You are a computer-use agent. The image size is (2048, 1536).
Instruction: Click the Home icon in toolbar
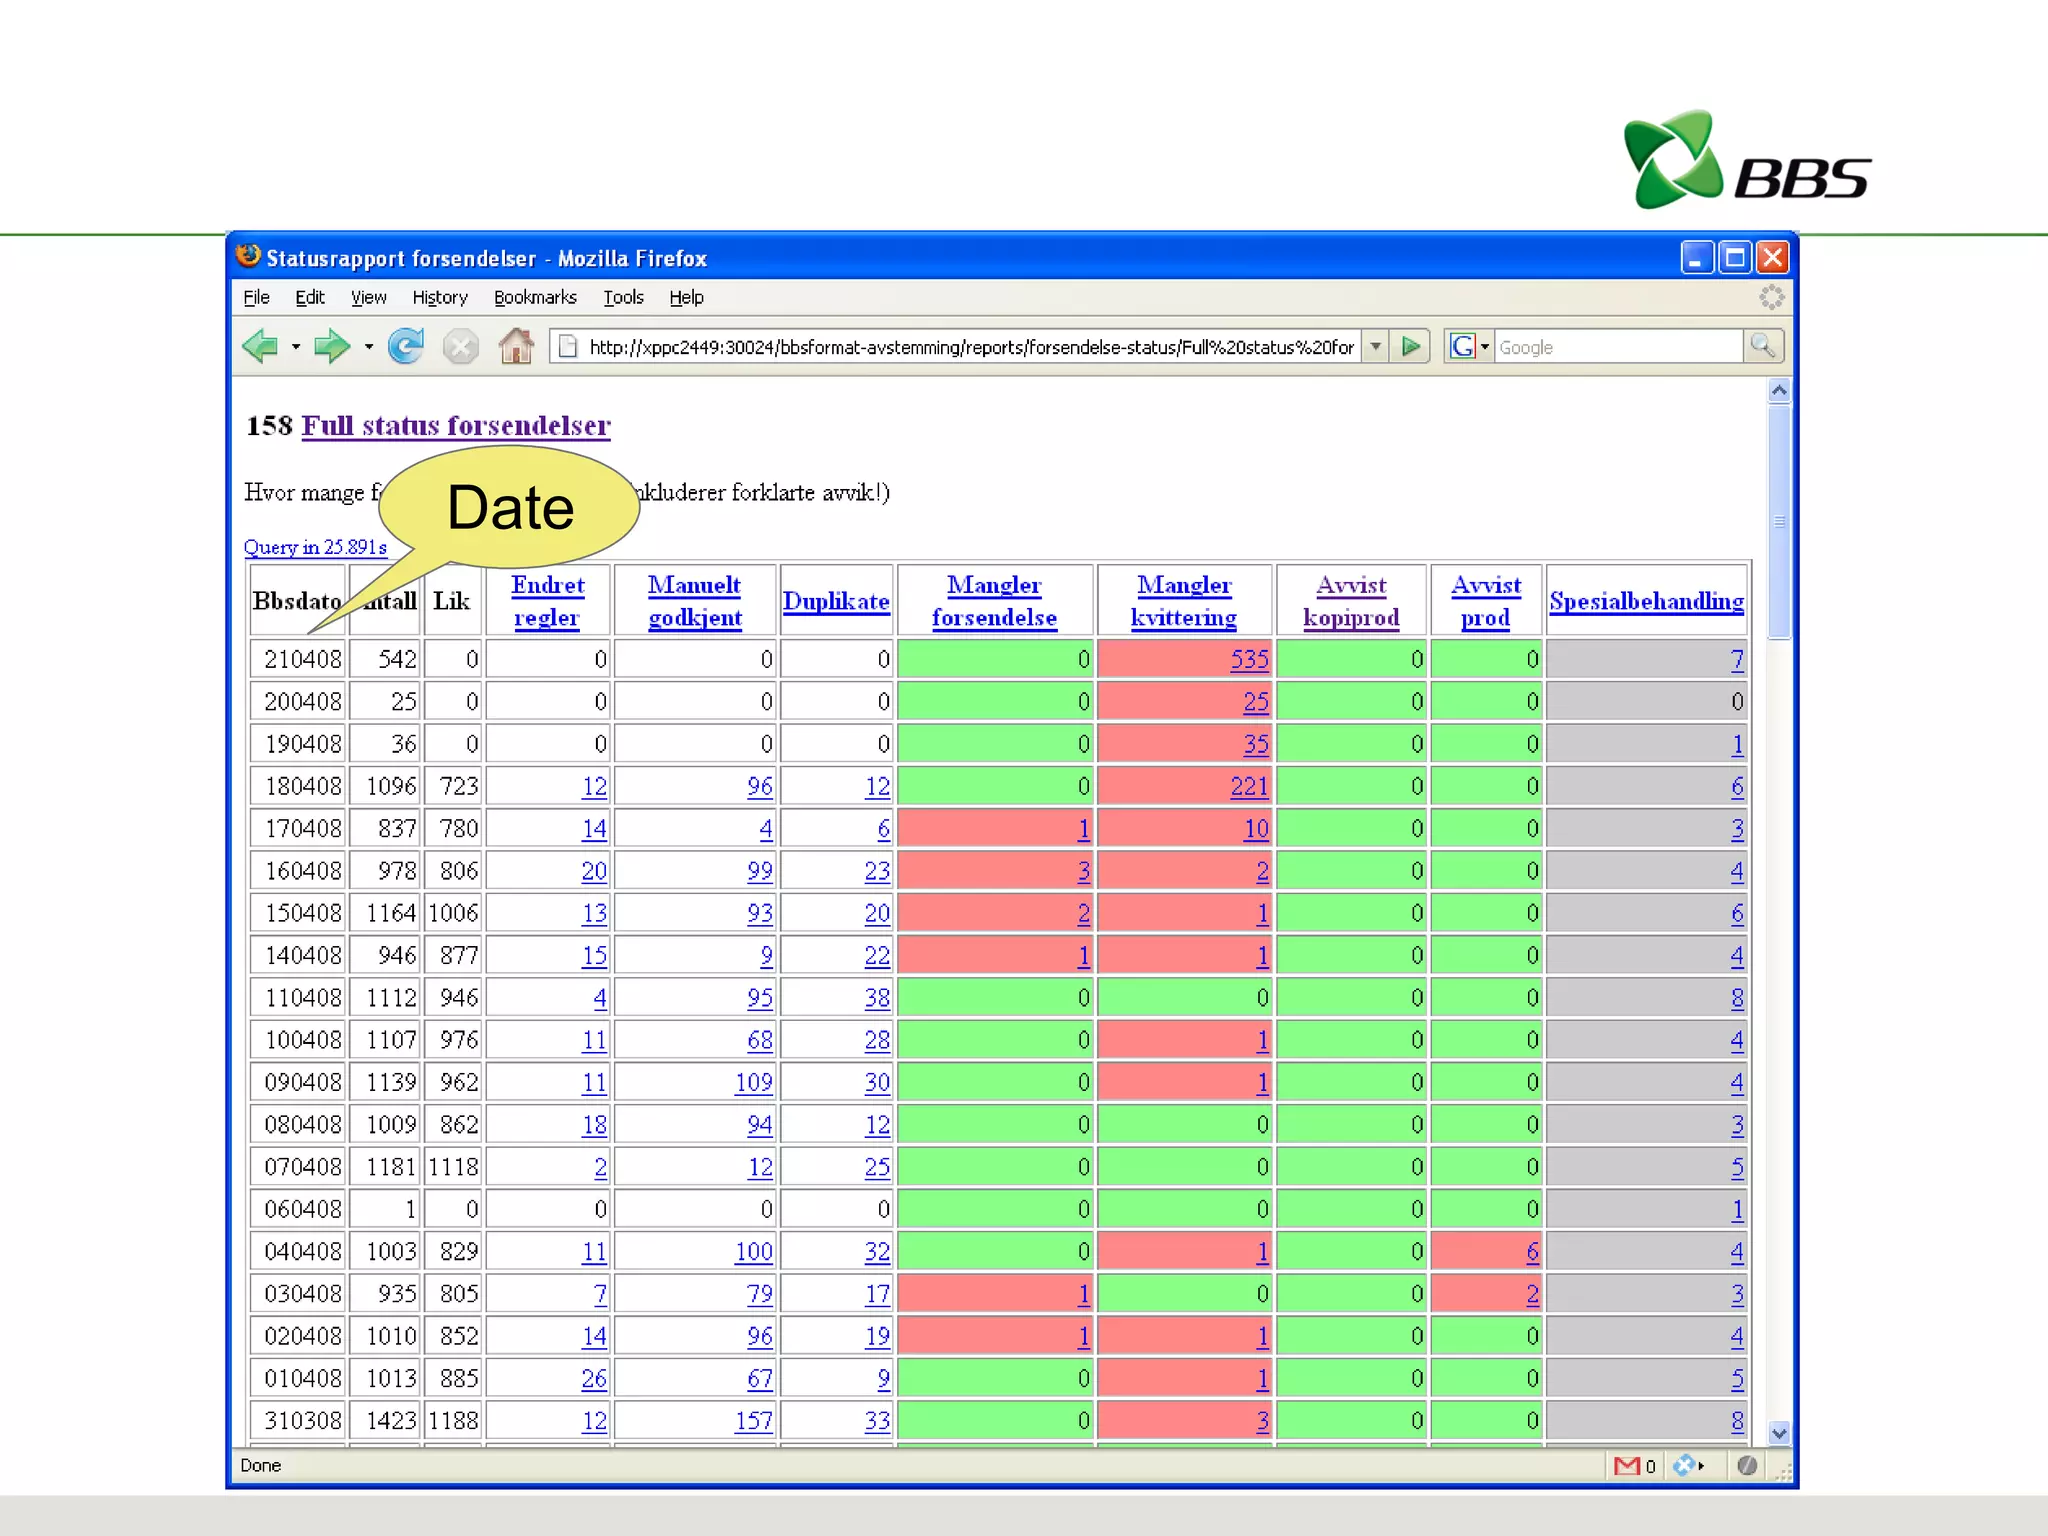516,347
